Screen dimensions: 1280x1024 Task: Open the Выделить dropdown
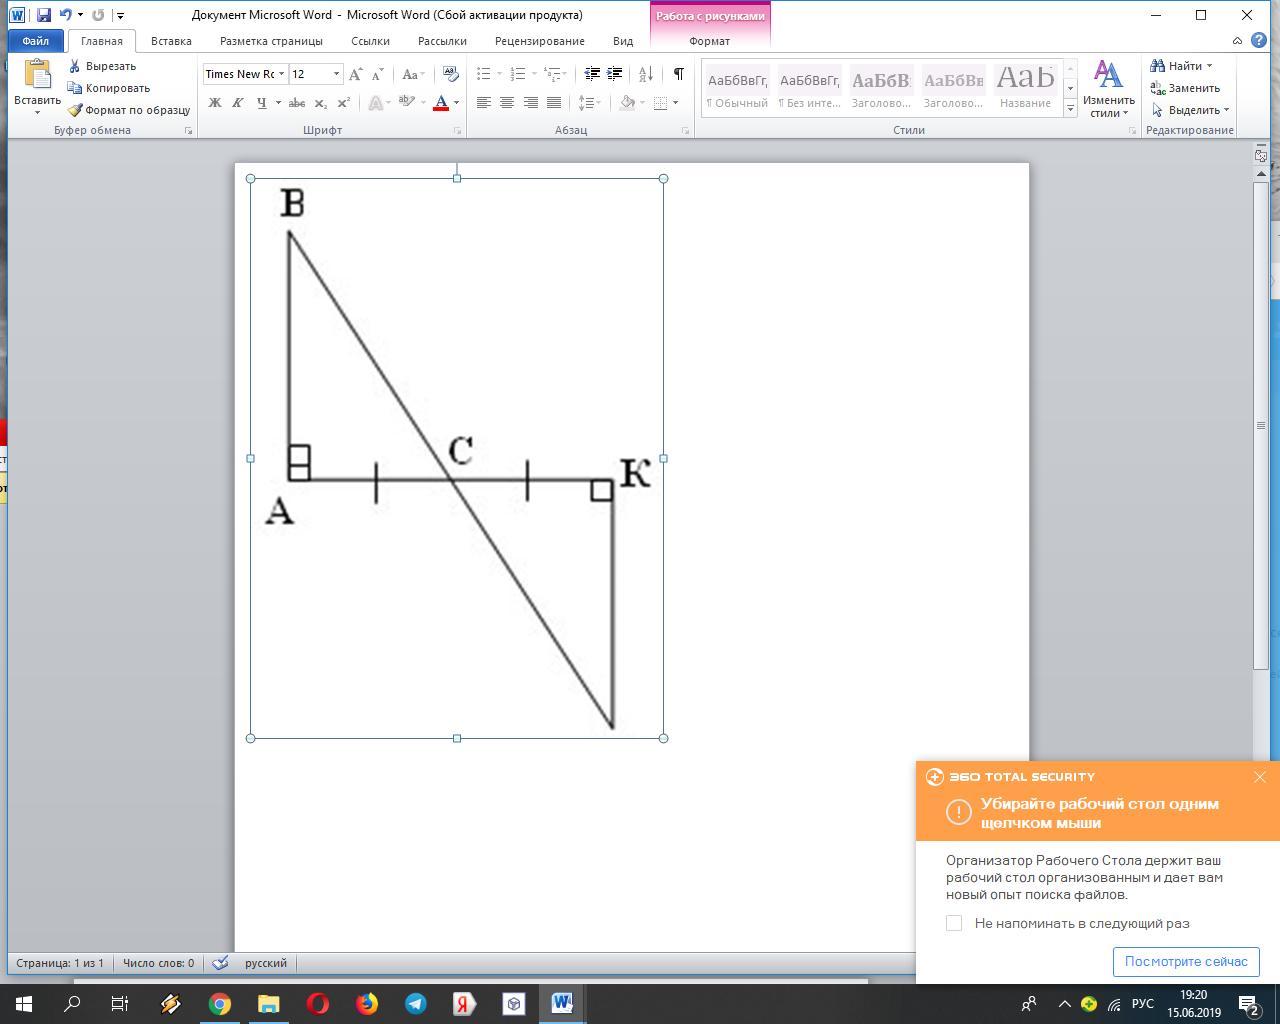[x=1190, y=110]
